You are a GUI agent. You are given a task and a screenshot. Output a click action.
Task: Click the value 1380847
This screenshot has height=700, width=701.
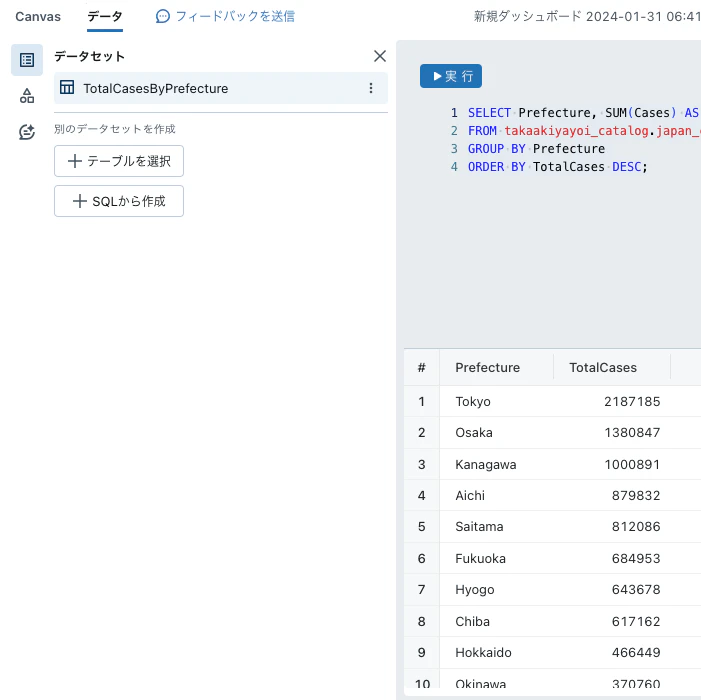pos(632,433)
